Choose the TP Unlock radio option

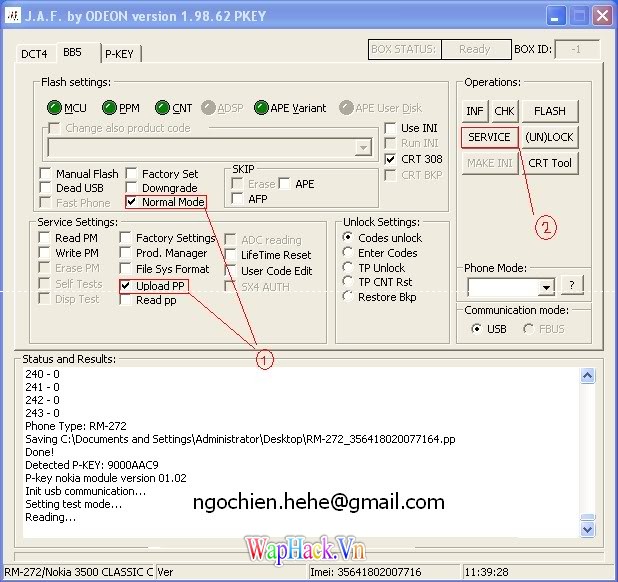tap(348, 267)
